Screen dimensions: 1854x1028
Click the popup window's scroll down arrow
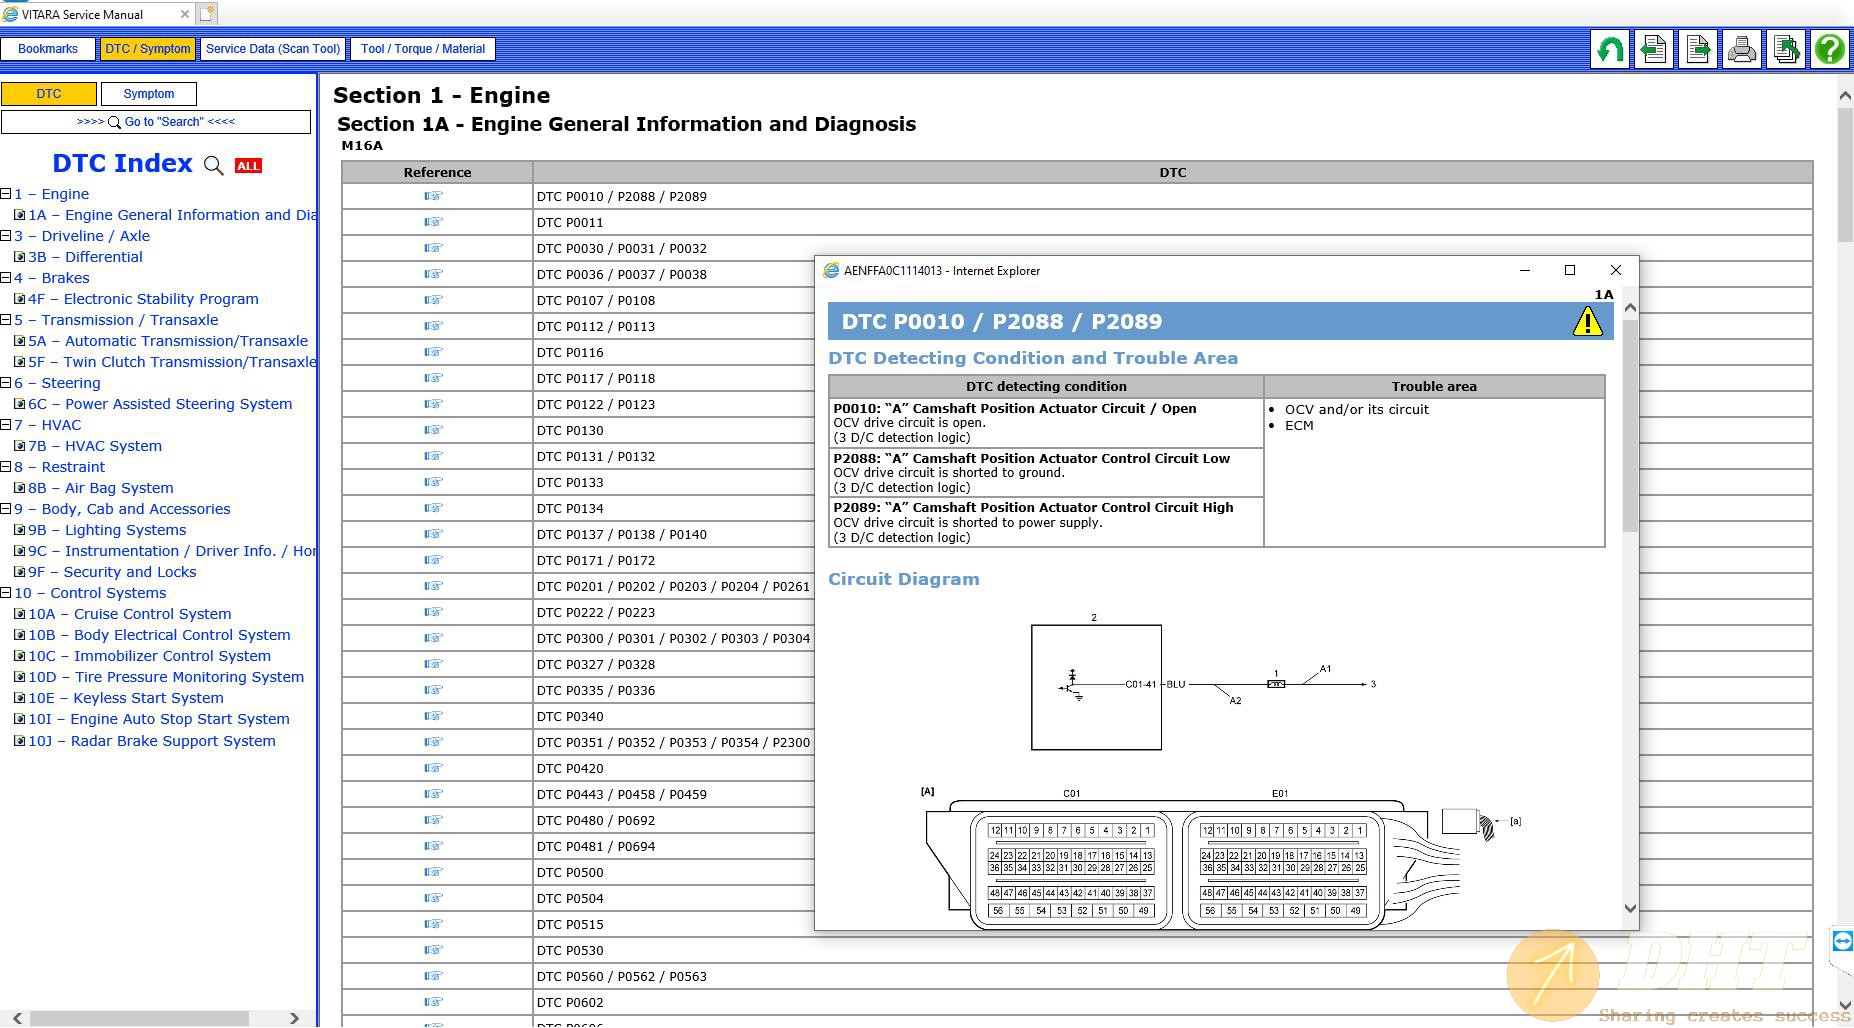click(1630, 908)
